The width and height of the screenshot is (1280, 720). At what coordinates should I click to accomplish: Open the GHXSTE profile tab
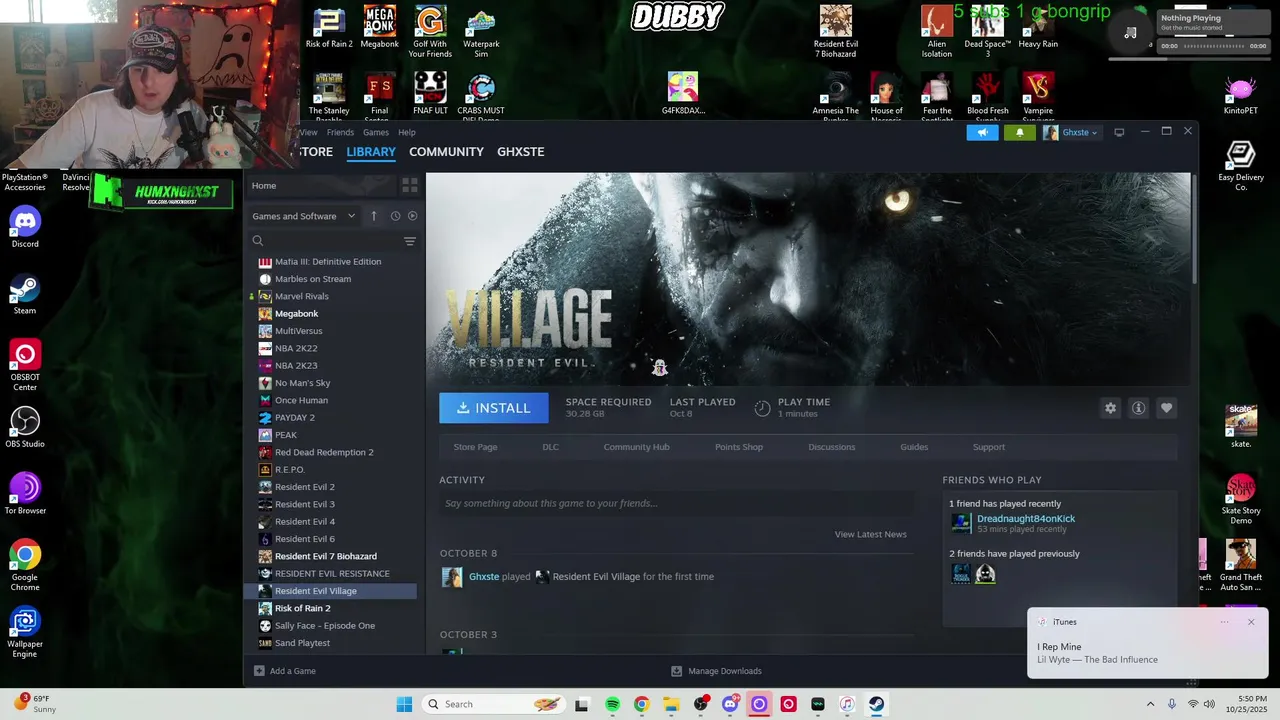click(x=520, y=152)
